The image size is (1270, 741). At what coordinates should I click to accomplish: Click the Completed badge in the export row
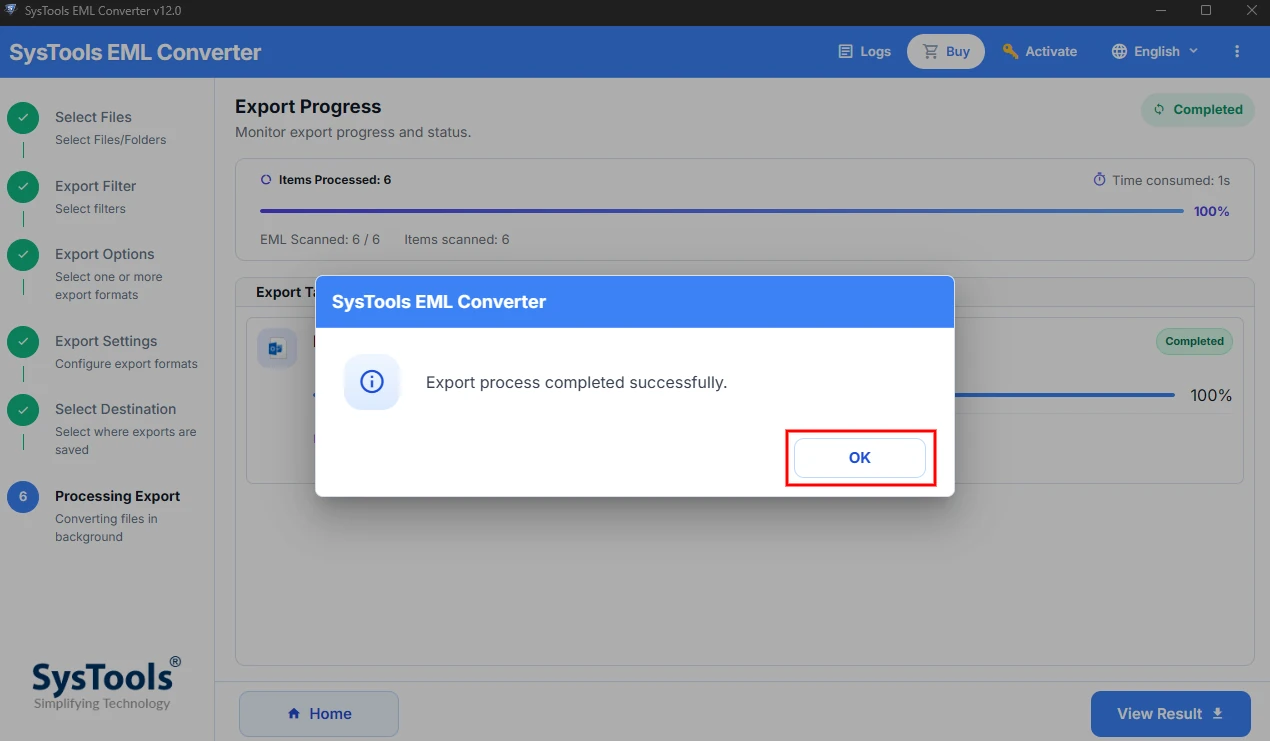(x=1195, y=341)
